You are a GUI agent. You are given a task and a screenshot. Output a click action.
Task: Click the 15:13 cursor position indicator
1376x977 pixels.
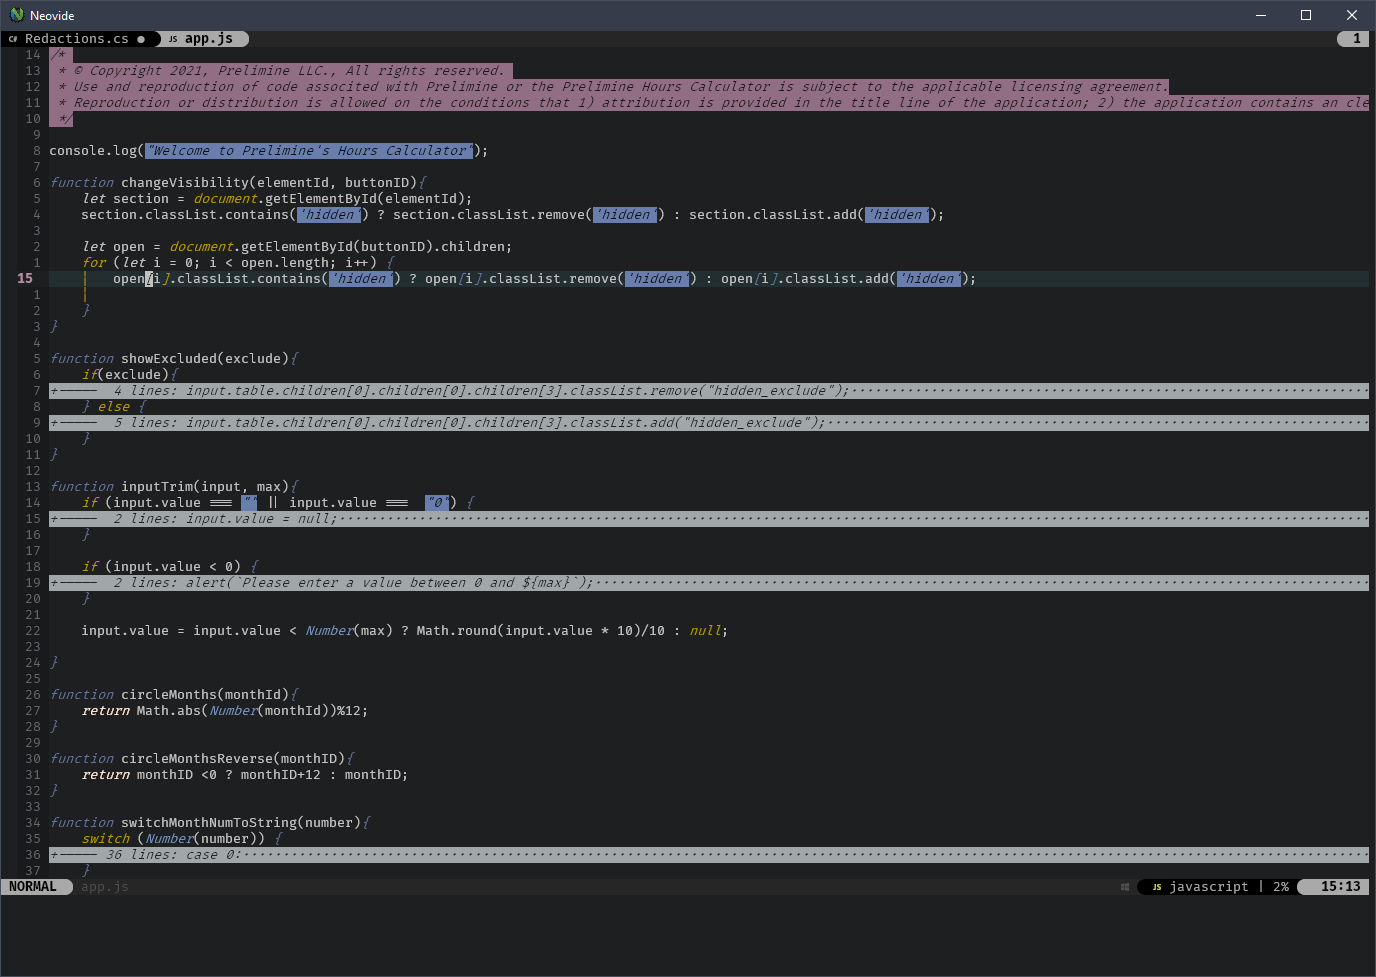pyautogui.click(x=1340, y=887)
